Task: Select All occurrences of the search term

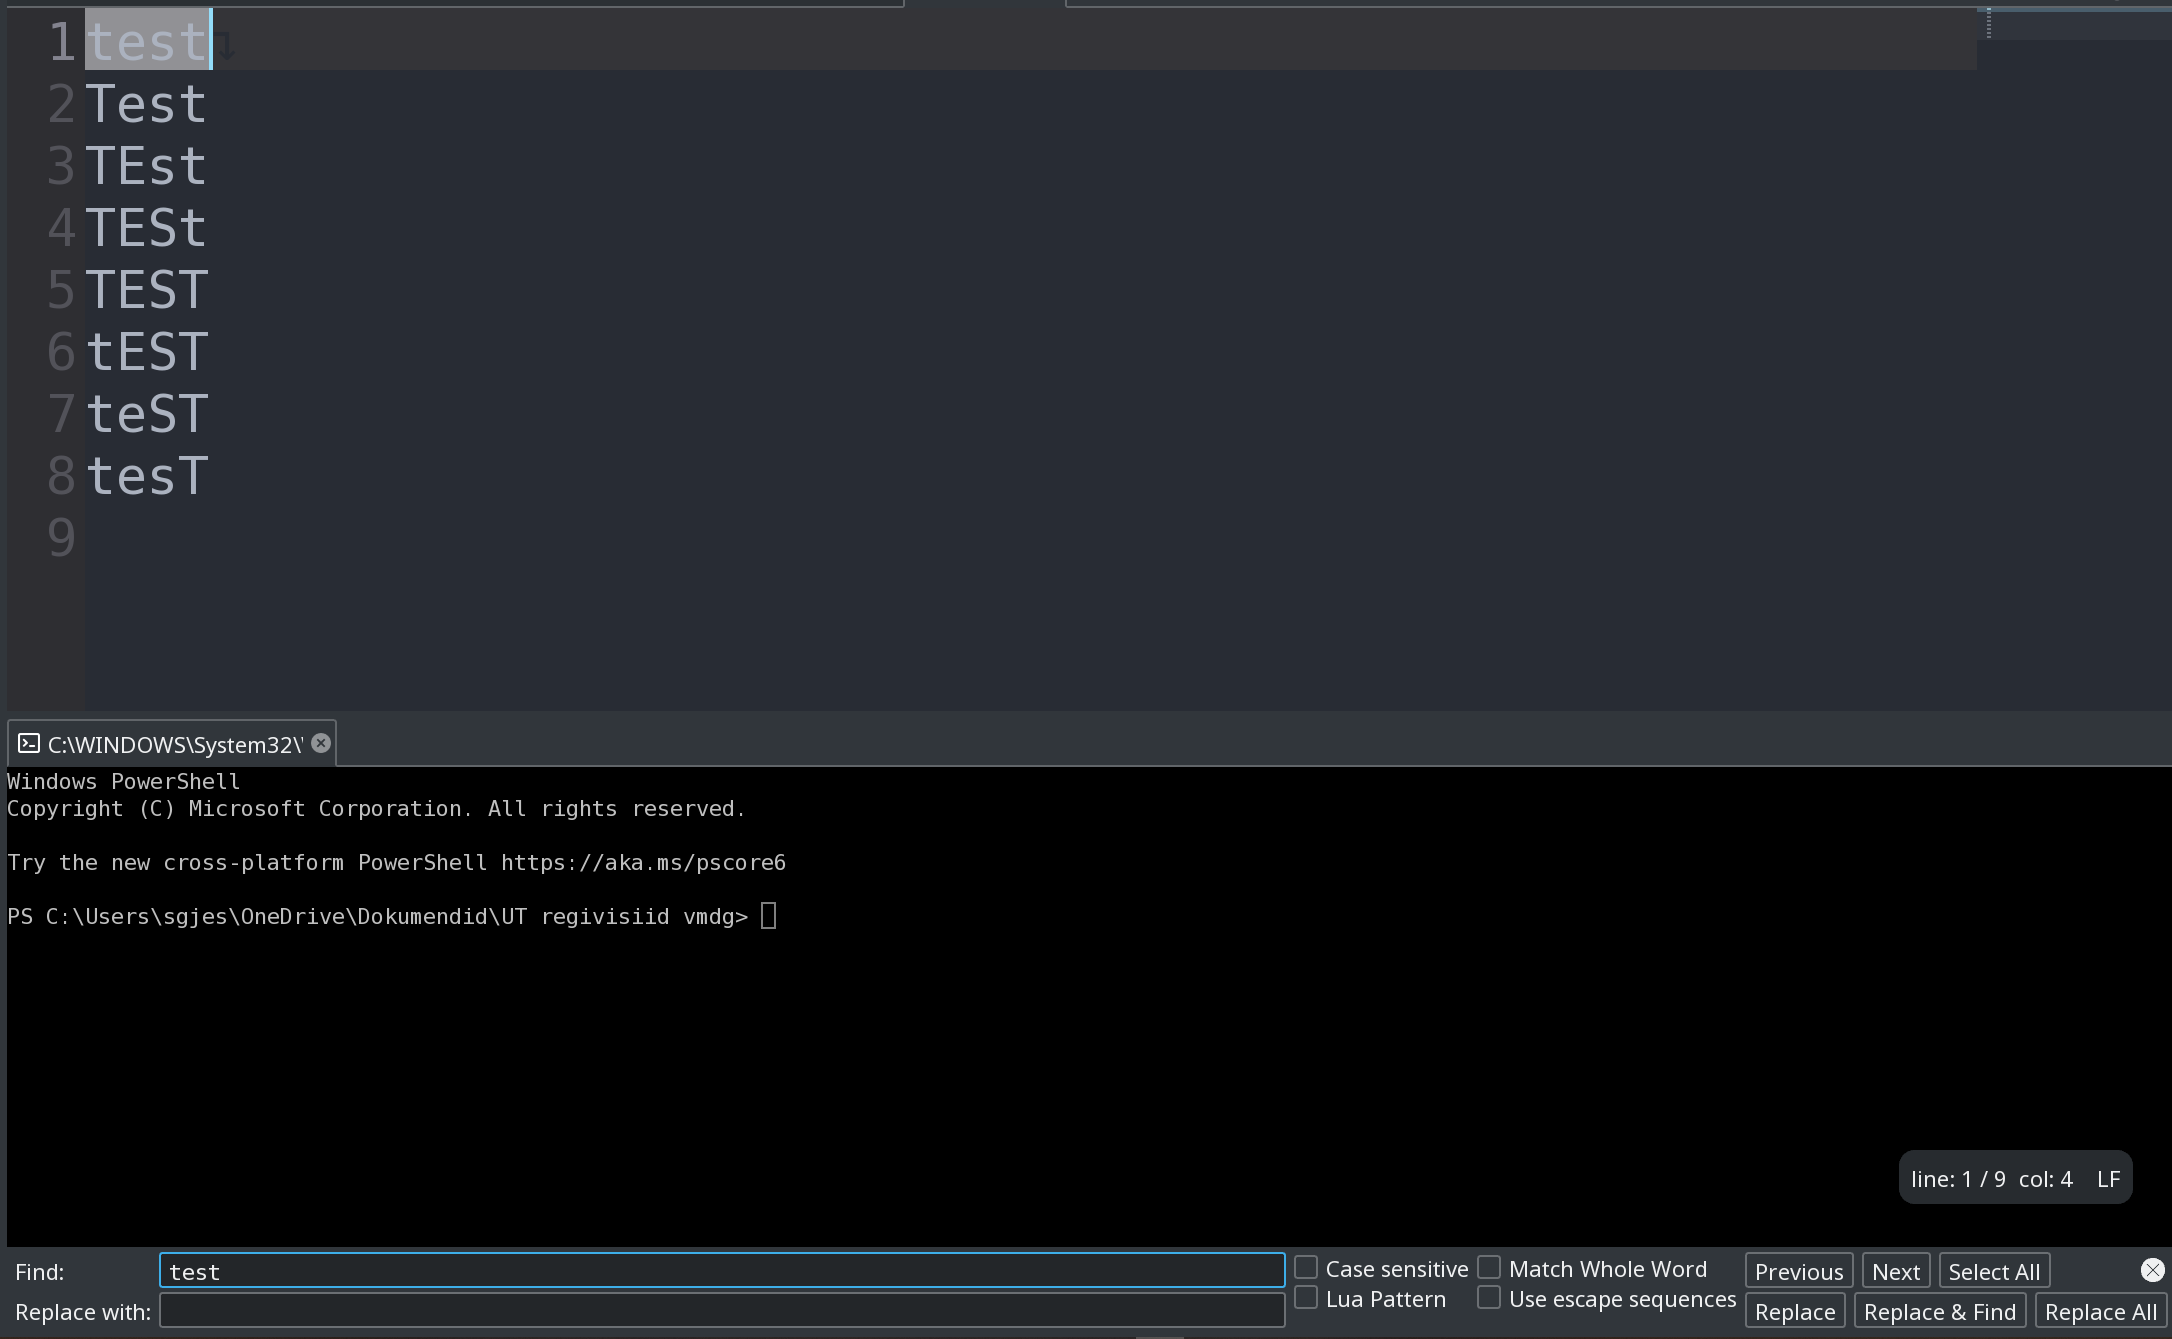Action: coord(1994,1270)
